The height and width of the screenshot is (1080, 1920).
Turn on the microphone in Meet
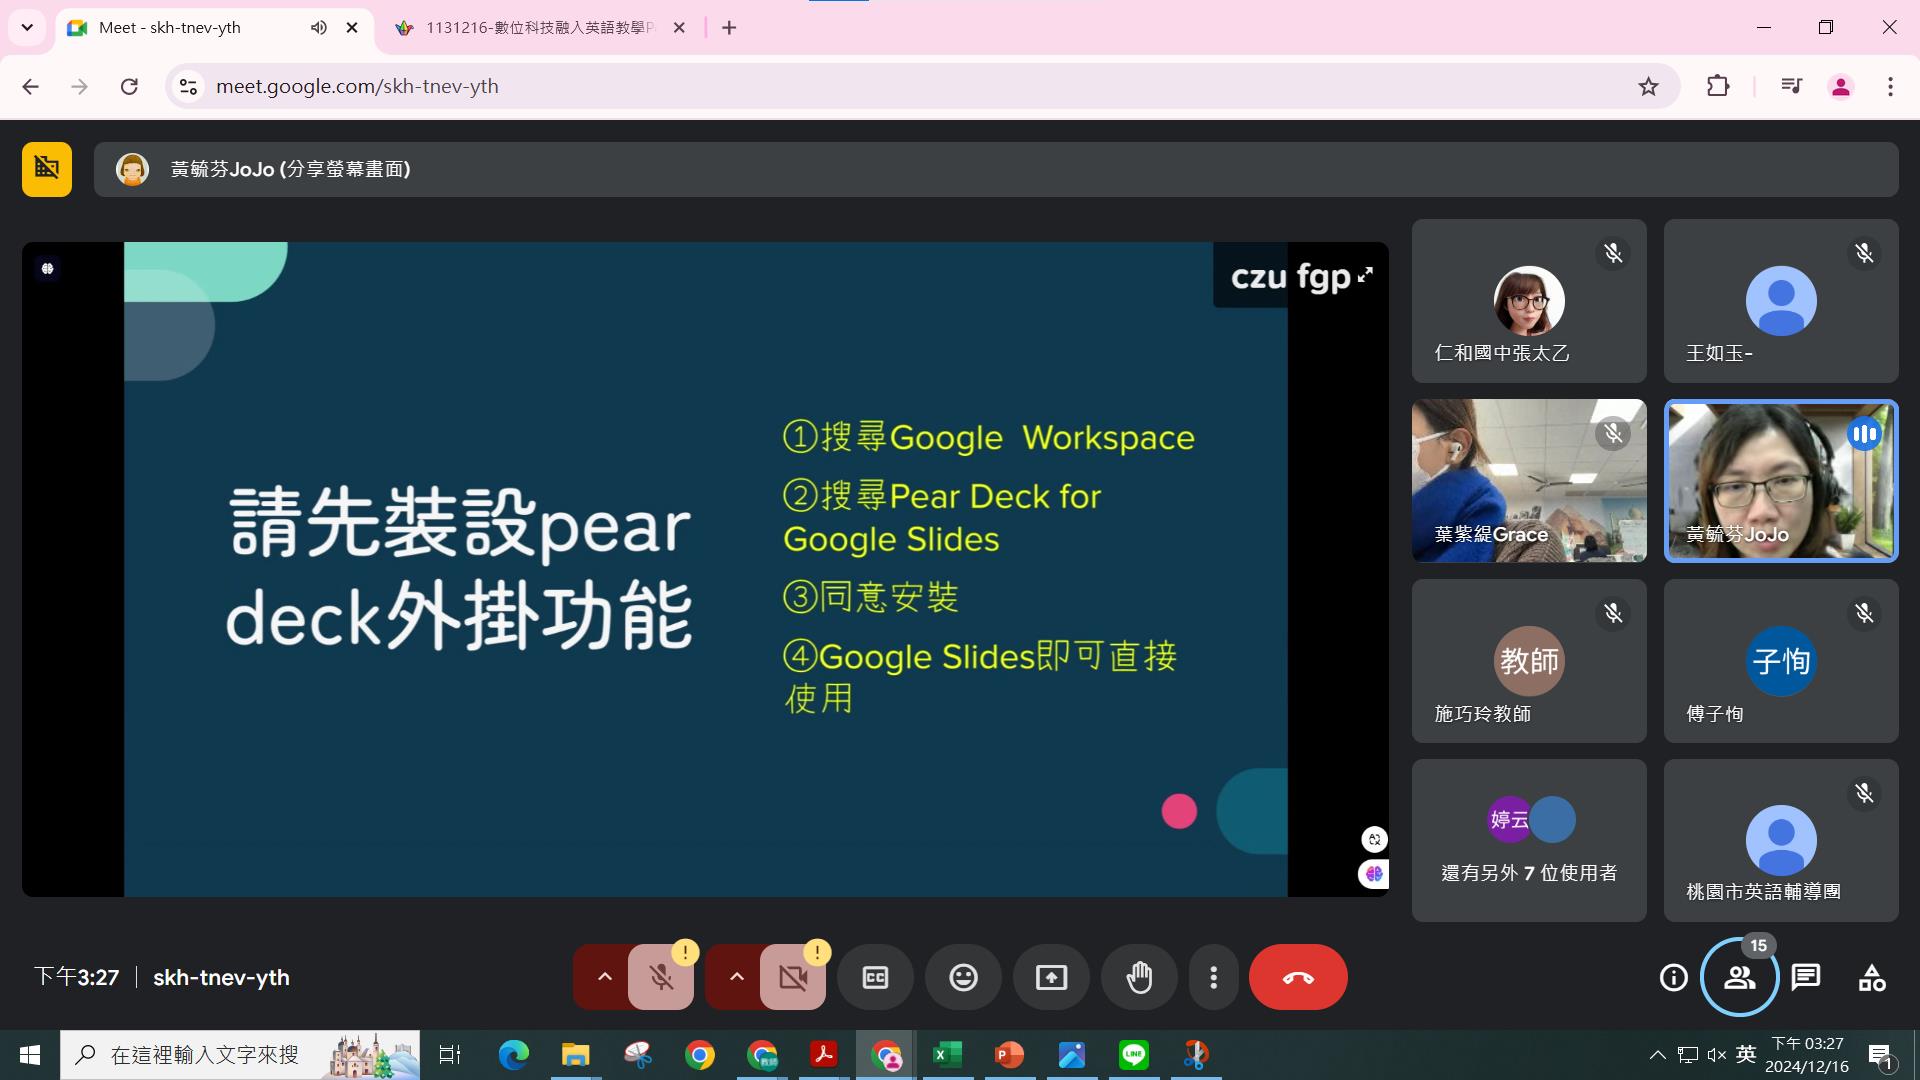click(x=661, y=978)
